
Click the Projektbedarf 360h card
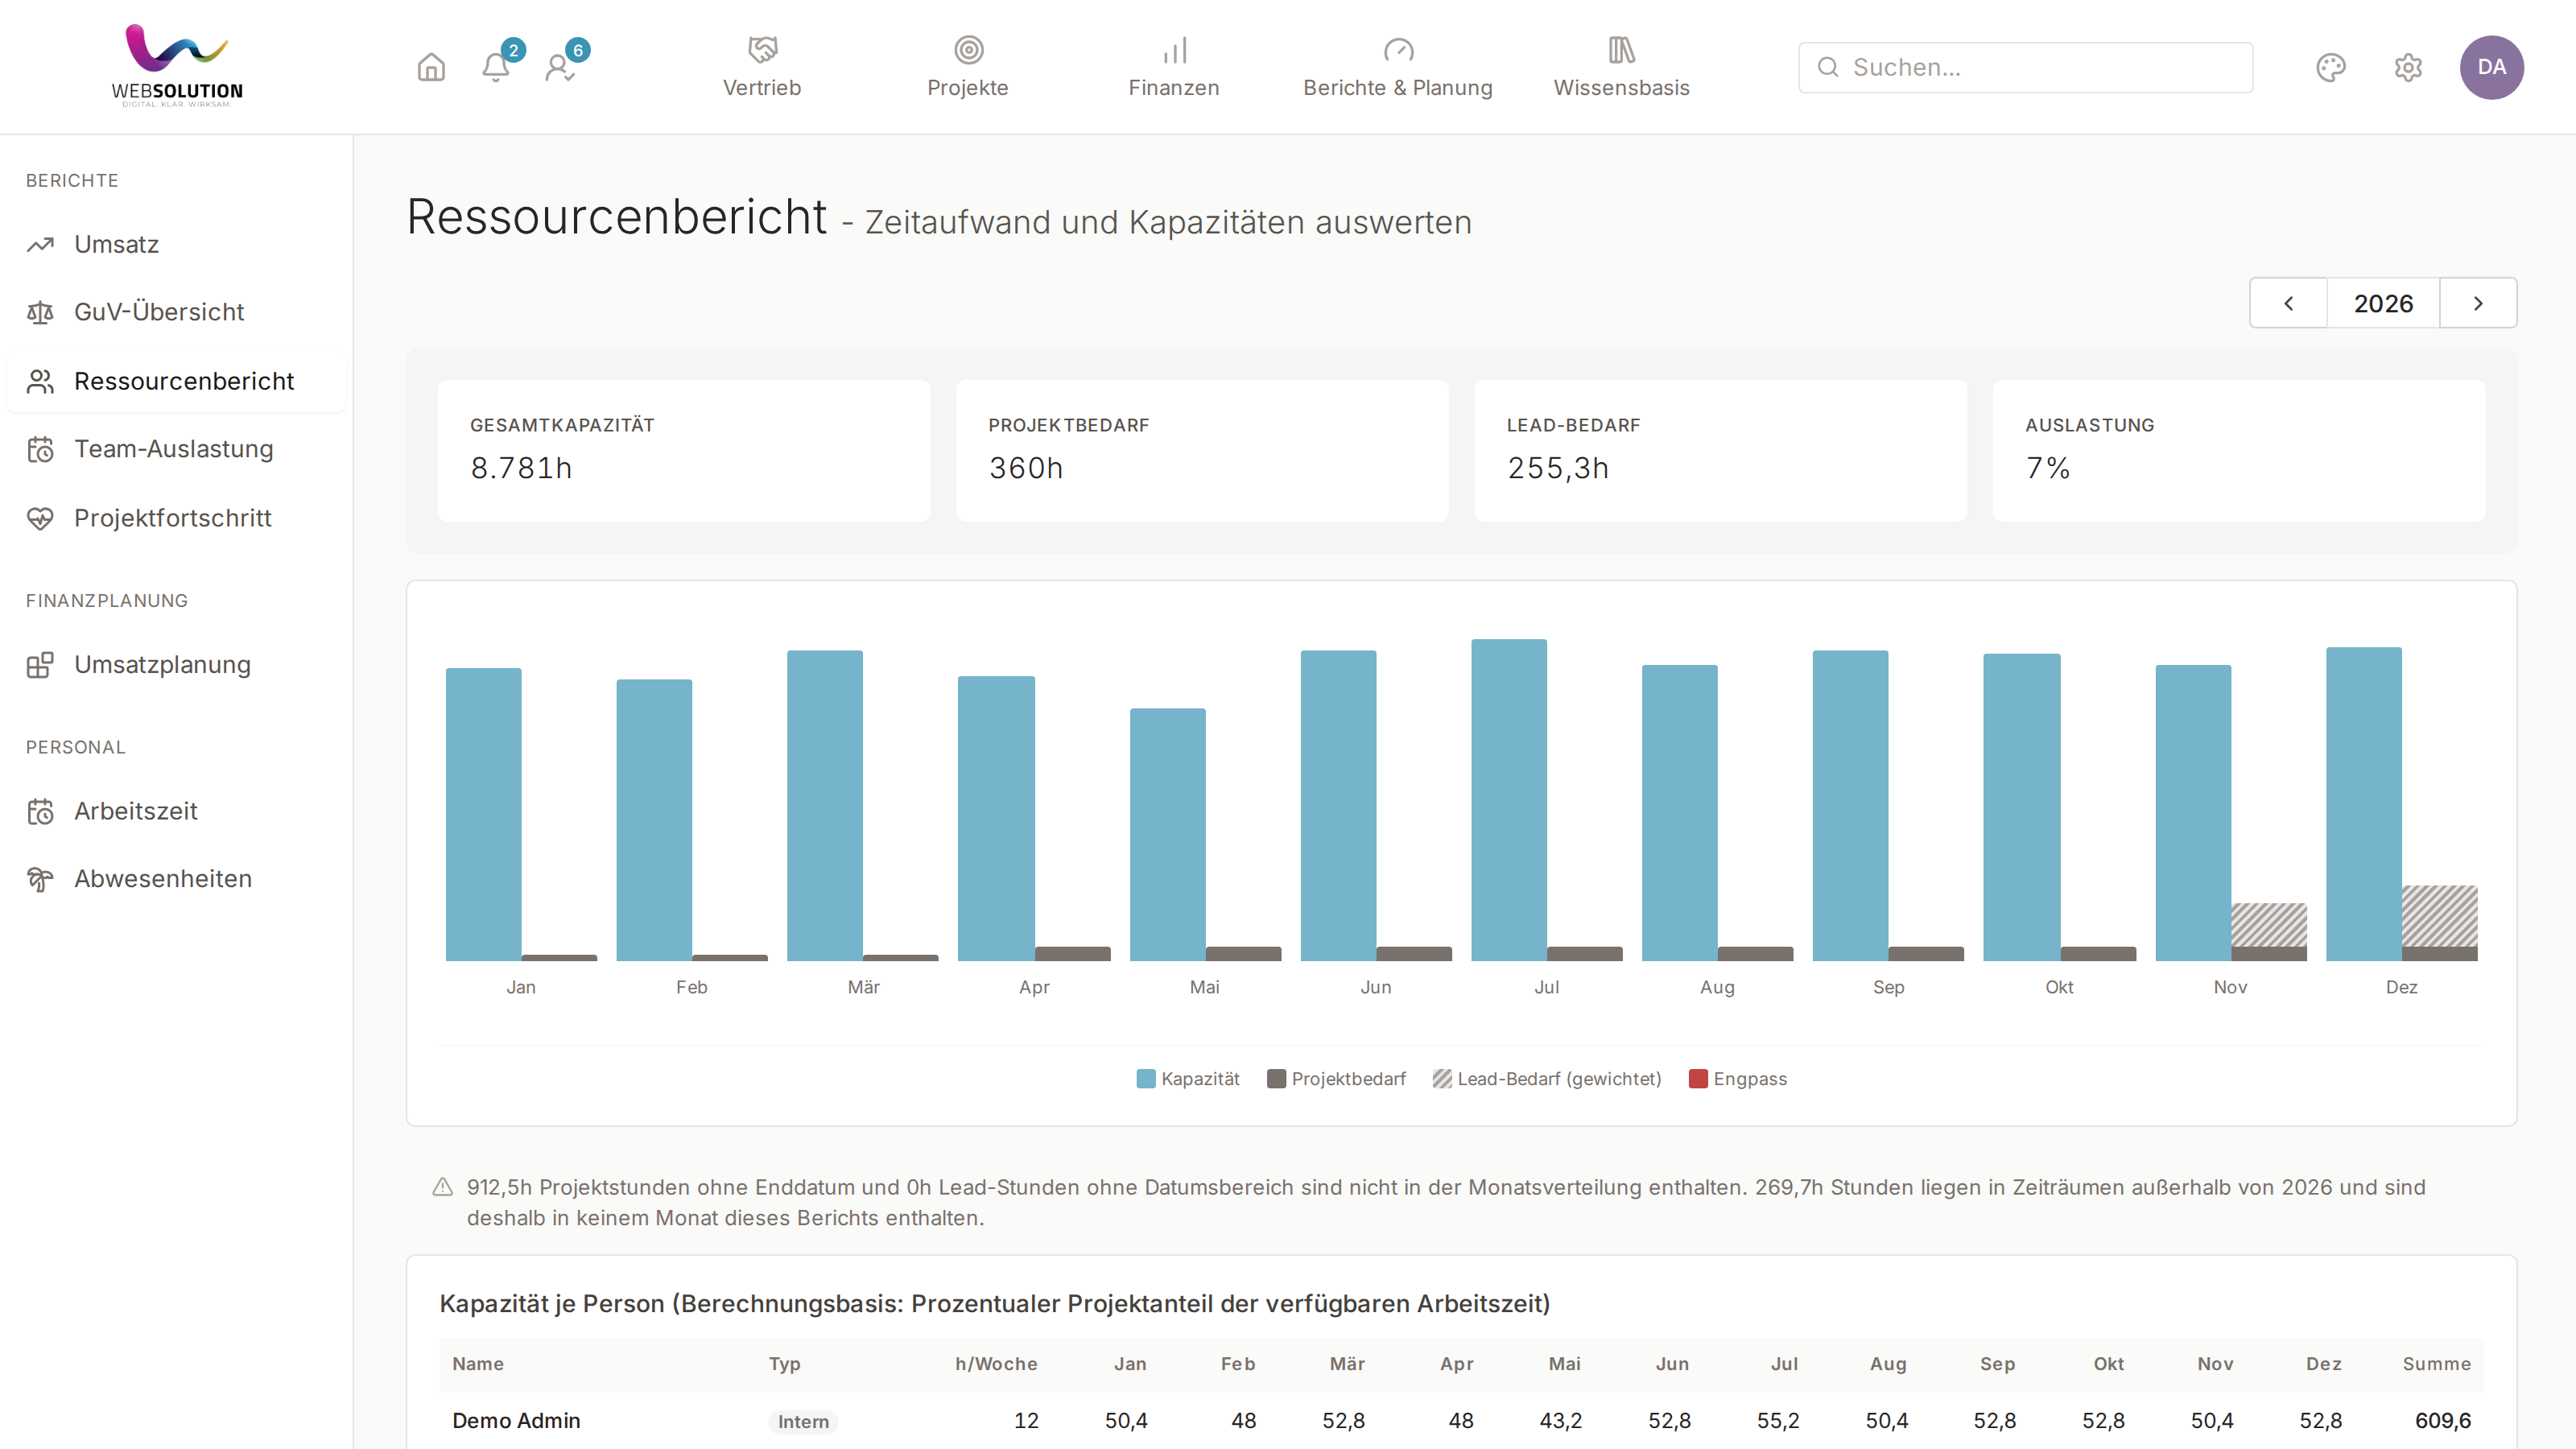(x=1202, y=450)
